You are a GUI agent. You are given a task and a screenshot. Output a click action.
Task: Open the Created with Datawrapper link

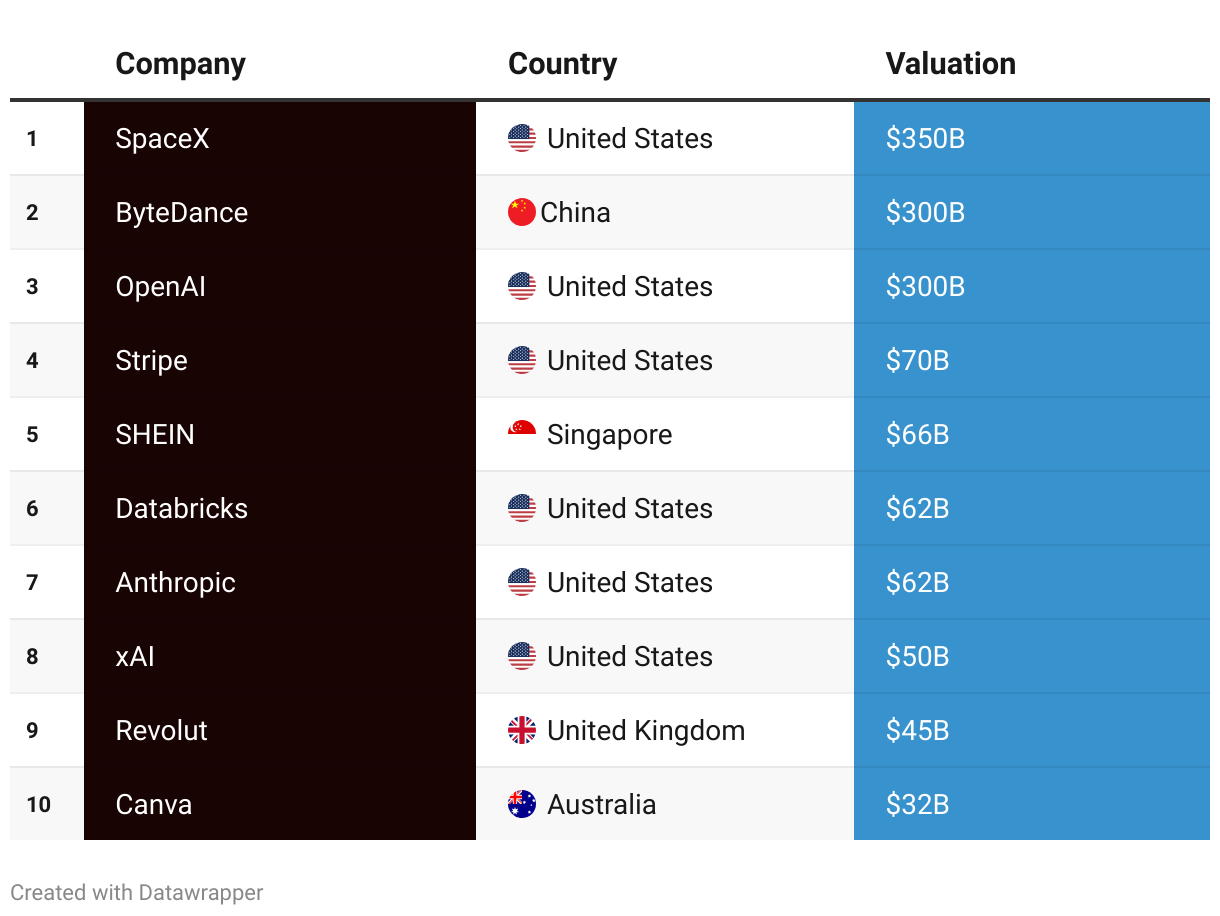pos(137,892)
